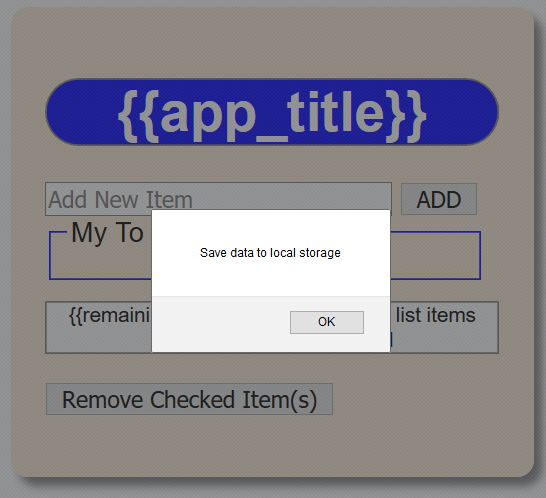Click the white dialog area above the message
The image size is (546, 498).
[271, 226]
